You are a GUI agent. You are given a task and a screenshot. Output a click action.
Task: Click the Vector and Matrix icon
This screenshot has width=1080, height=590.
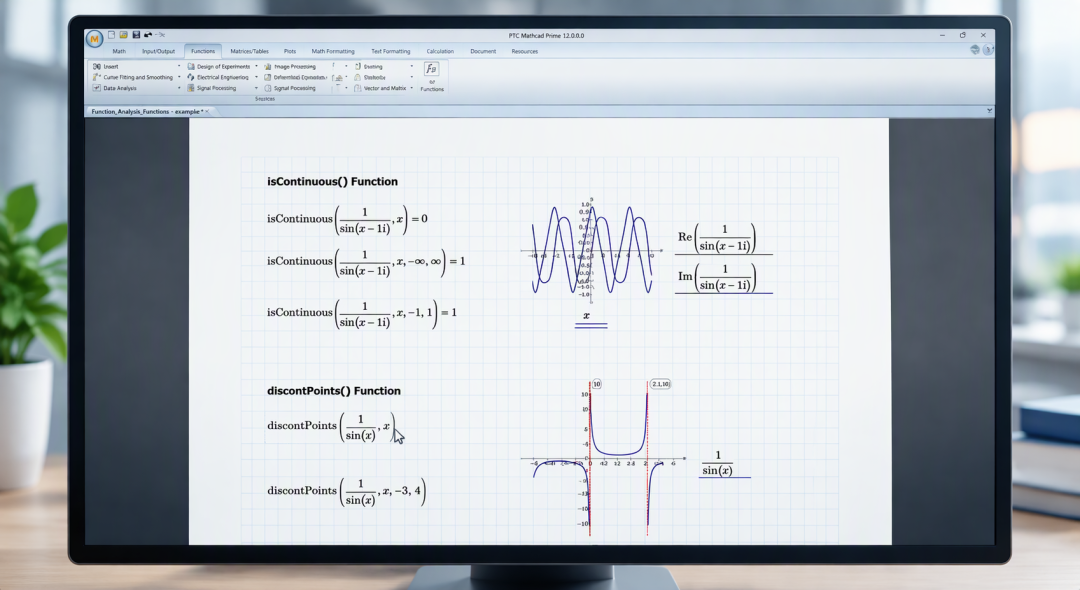(357, 88)
